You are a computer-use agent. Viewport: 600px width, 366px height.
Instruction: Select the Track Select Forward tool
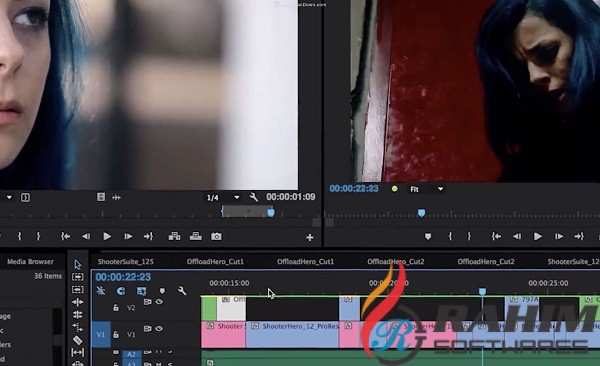click(78, 276)
